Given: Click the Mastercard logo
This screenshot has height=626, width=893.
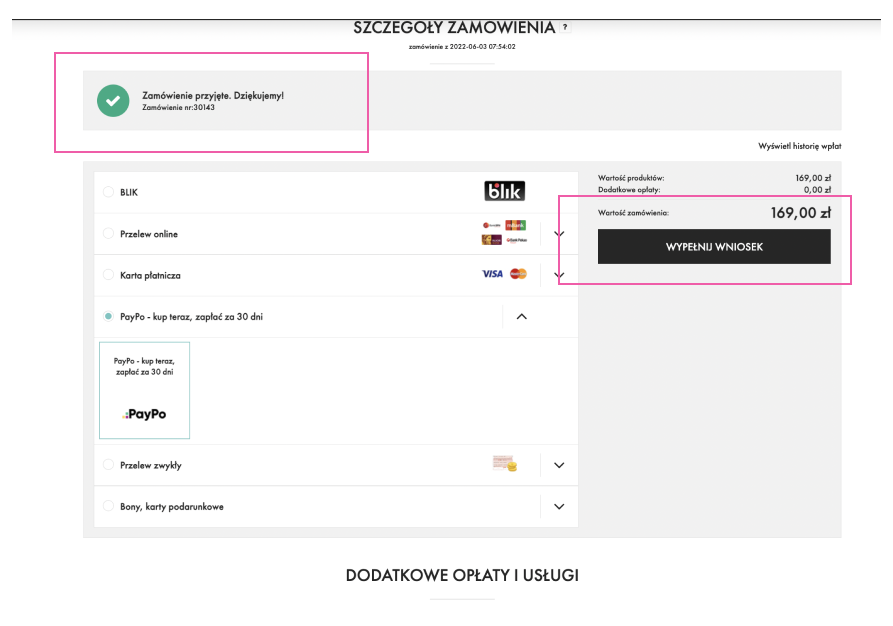Looking at the screenshot, I should (517, 274).
